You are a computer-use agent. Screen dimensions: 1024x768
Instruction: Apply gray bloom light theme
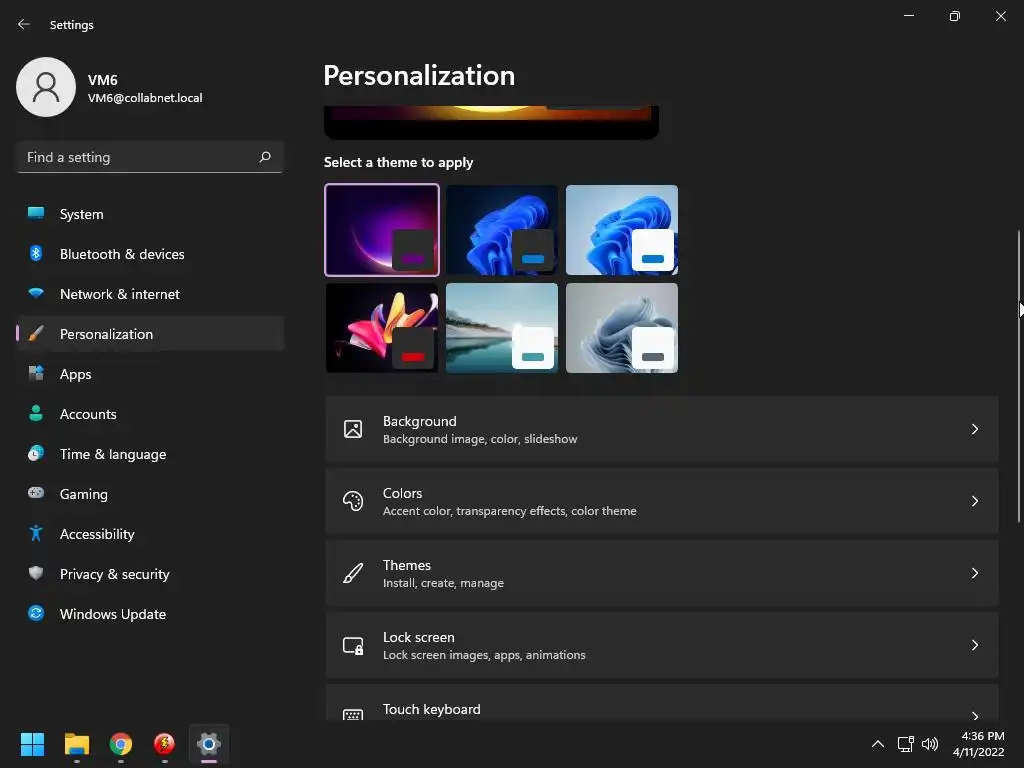622,328
